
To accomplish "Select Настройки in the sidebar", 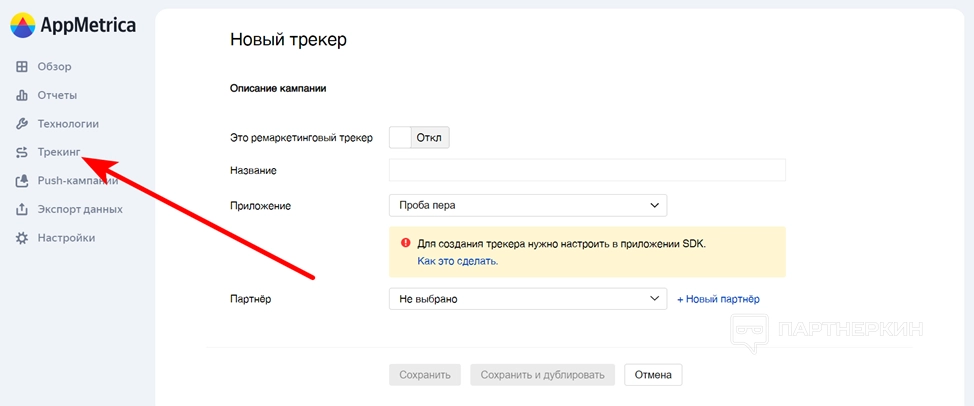I will (x=66, y=238).
